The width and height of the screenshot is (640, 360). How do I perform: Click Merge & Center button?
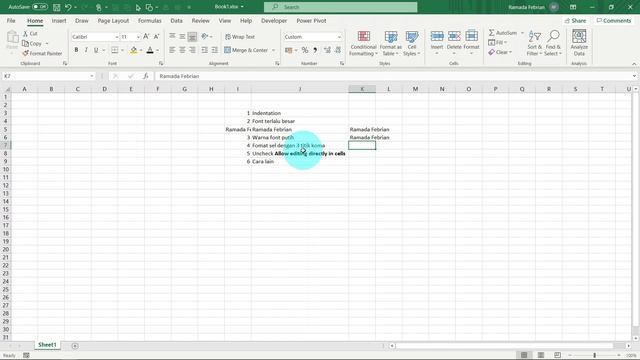coord(246,50)
